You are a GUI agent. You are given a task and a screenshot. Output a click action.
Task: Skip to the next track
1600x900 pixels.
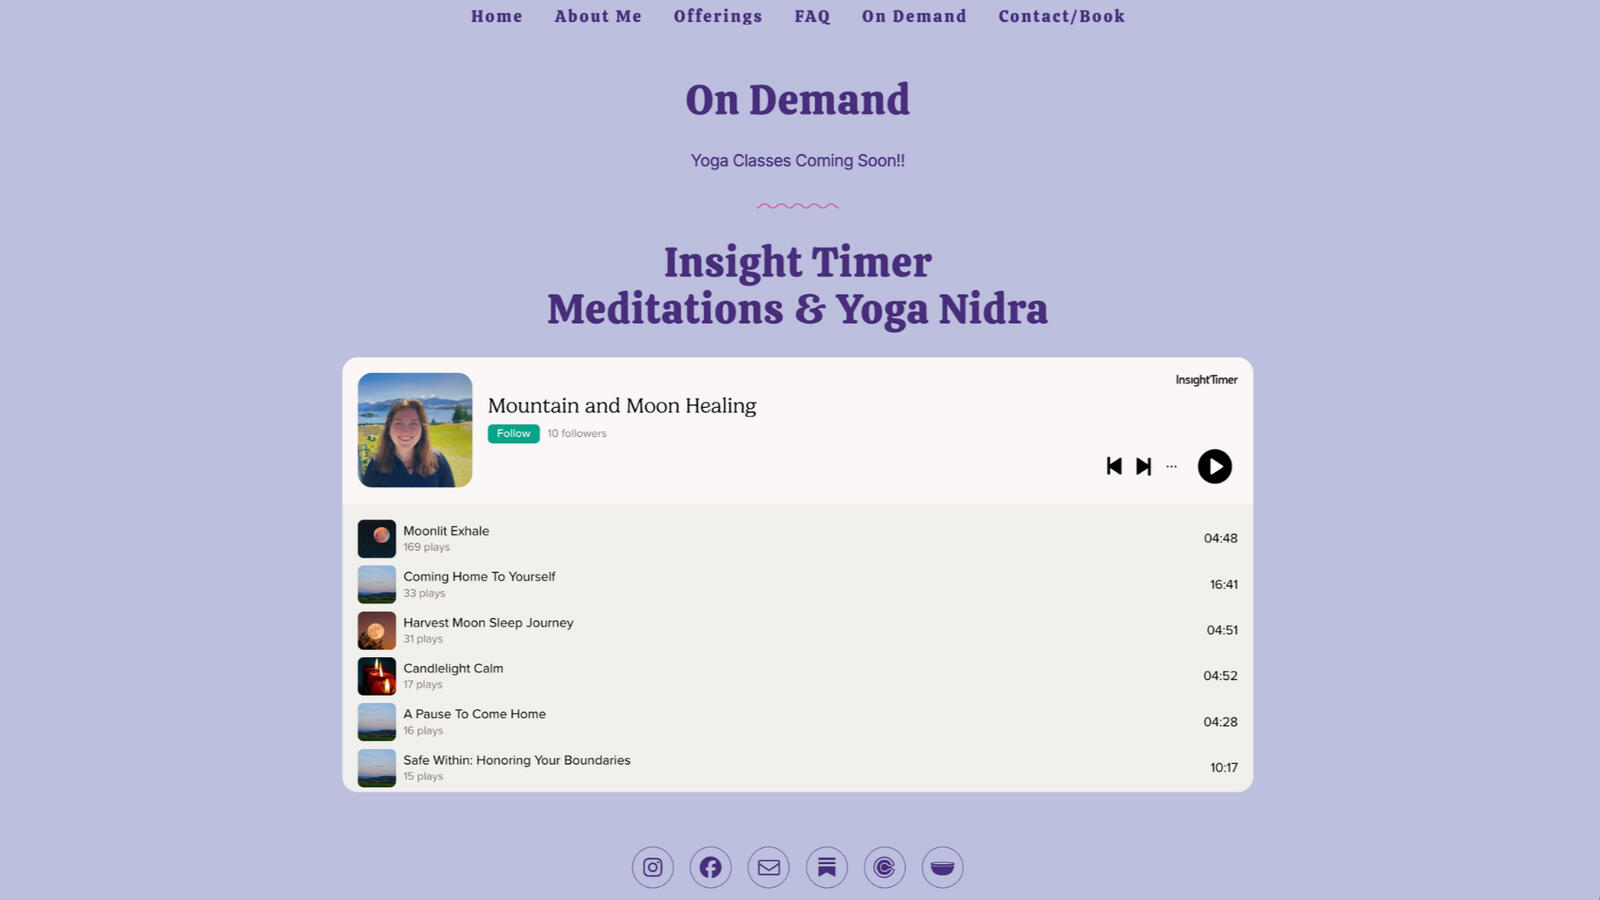pos(1141,465)
